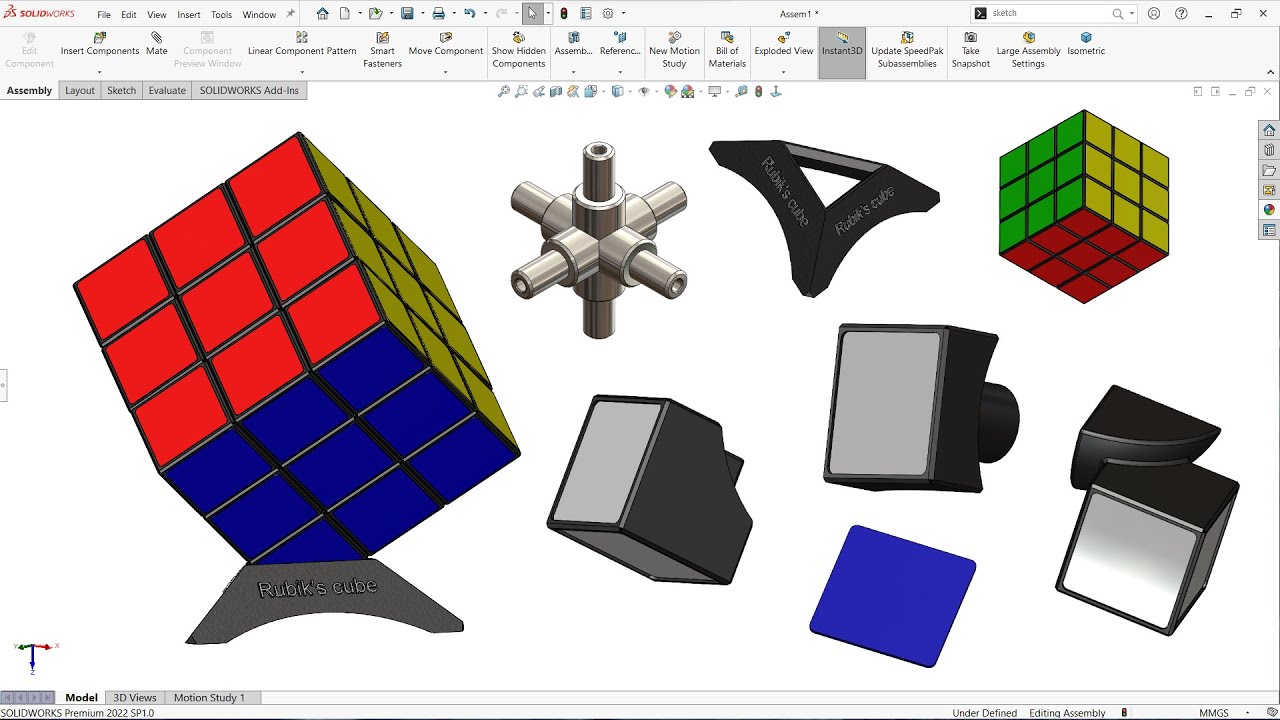The width and height of the screenshot is (1280, 720).
Task: Click the Rebuild traffic light icon in title bar
Action: pyautogui.click(x=564, y=14)
